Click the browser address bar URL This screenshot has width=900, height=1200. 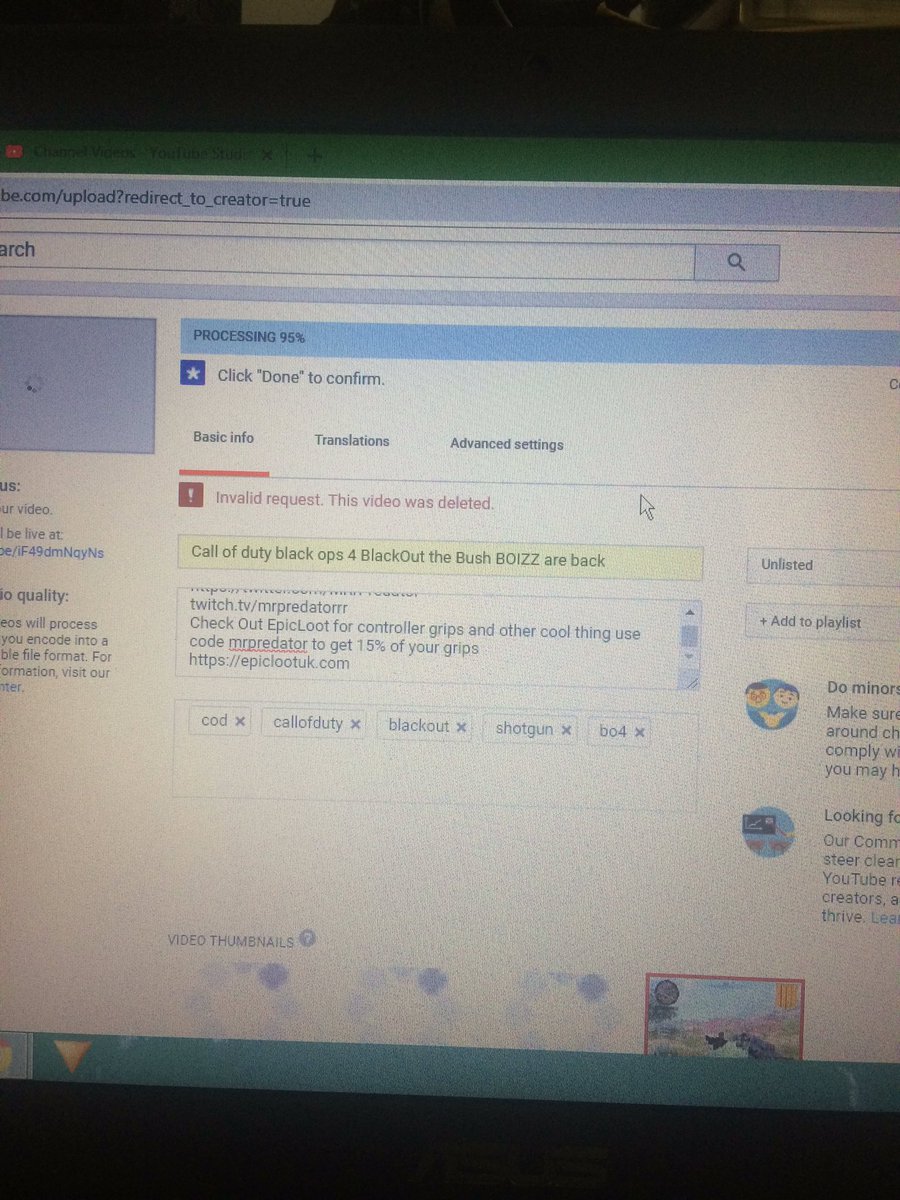click(x=155, y=199)
